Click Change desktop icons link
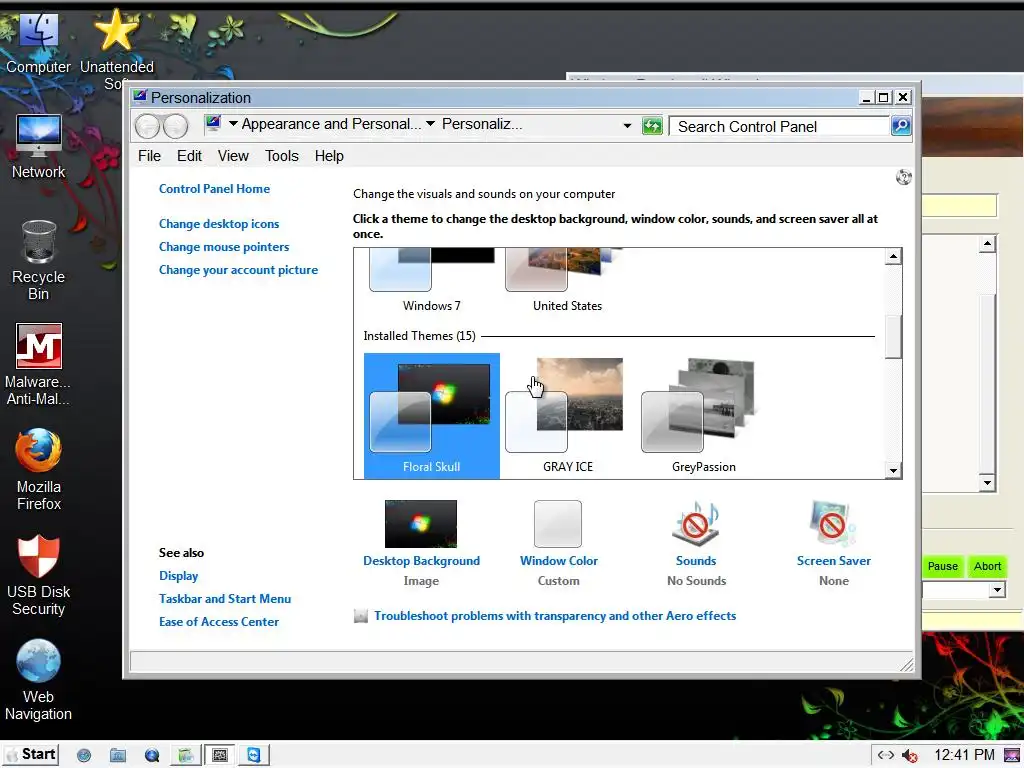Screen dimensions: 1024x768 click(219, 224)
